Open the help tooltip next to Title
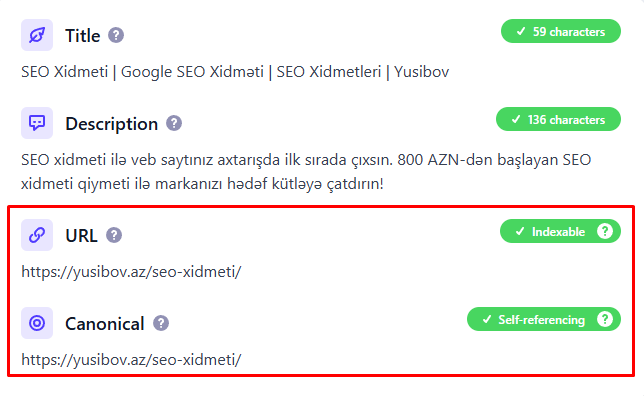 pos(116,35)
